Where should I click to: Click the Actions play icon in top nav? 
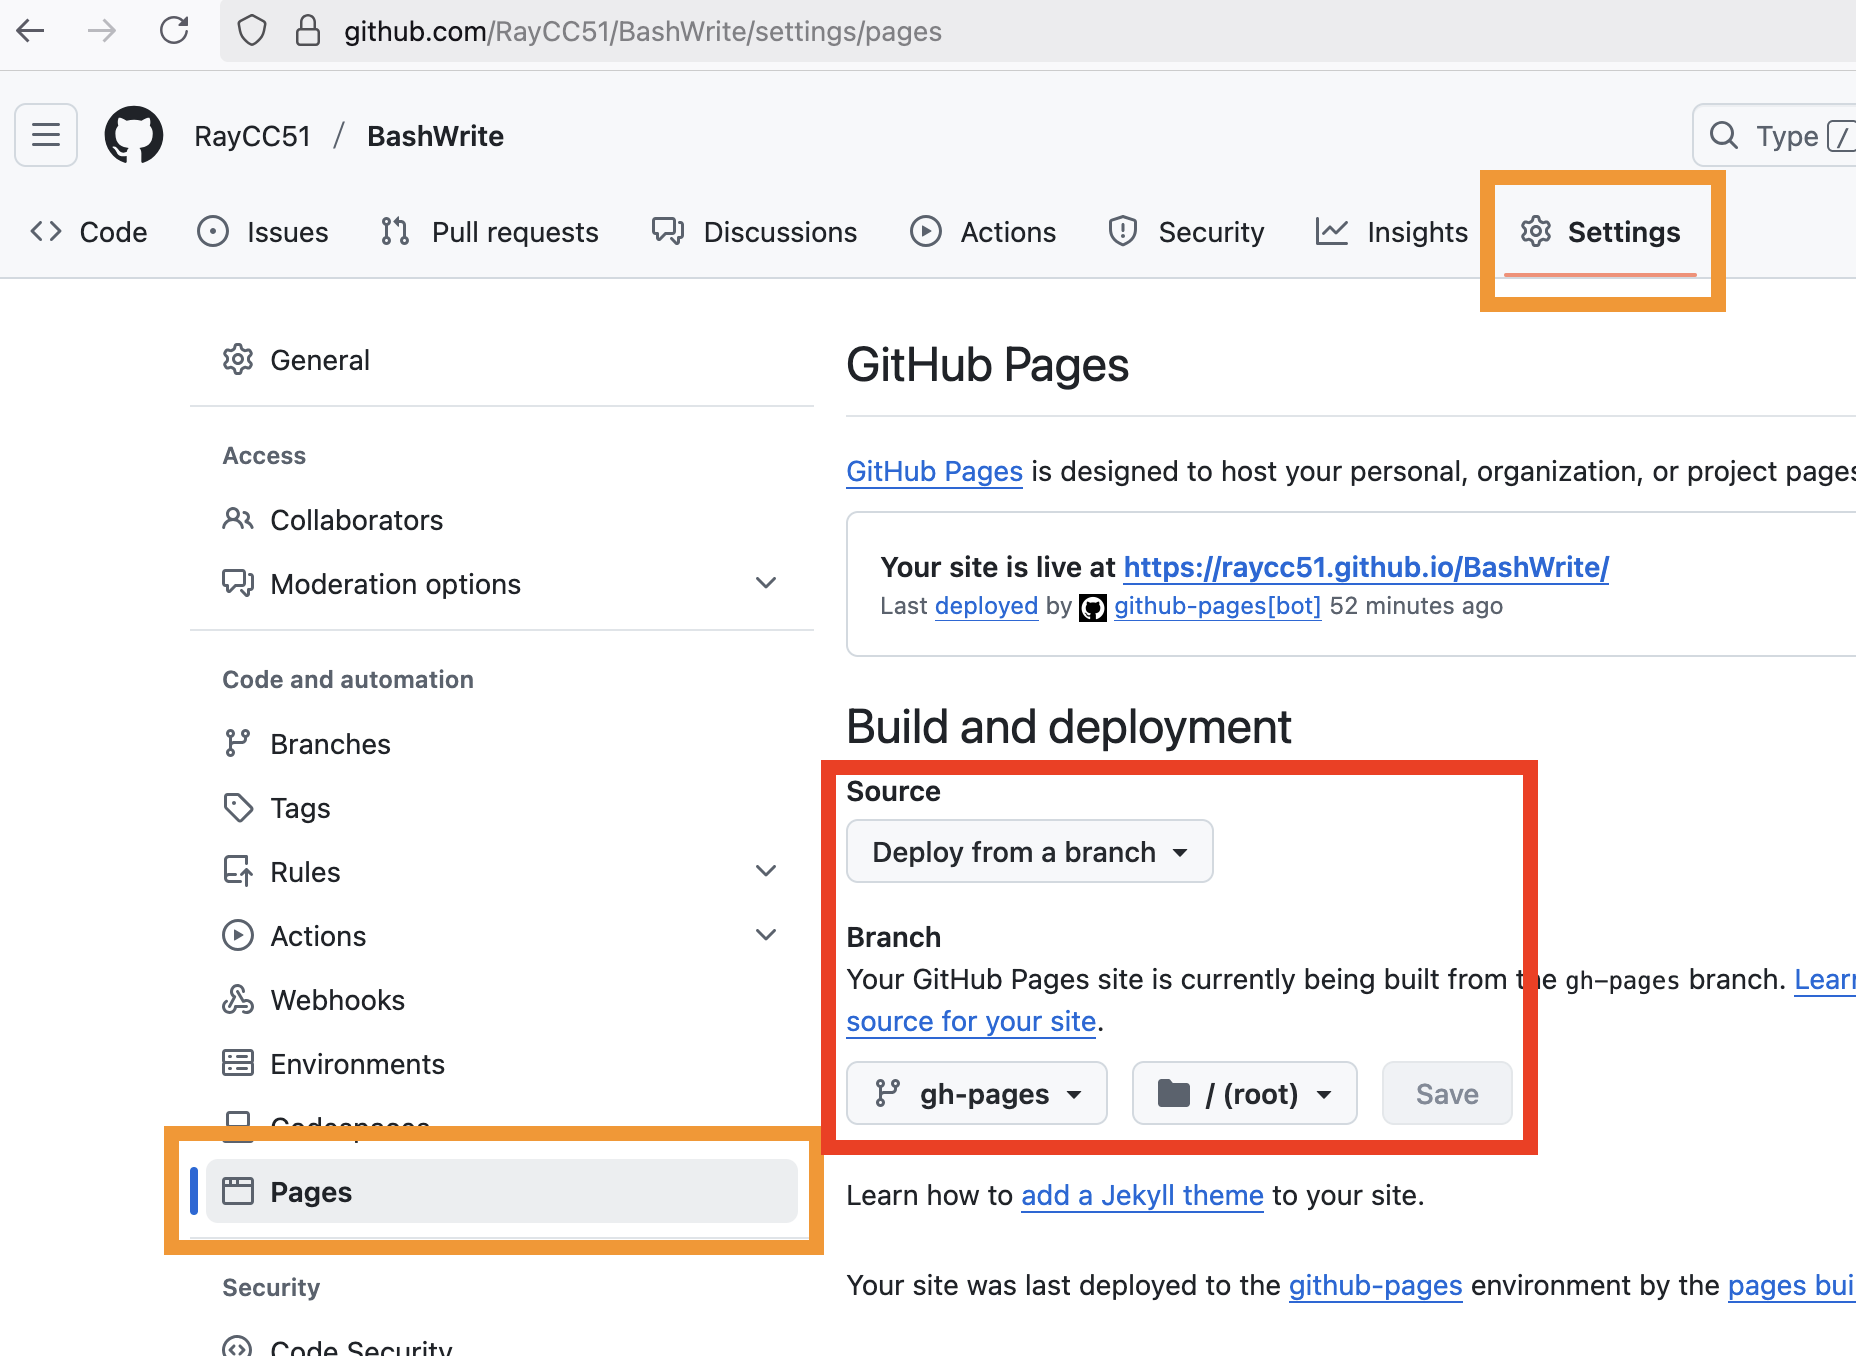tap(926, 232)
